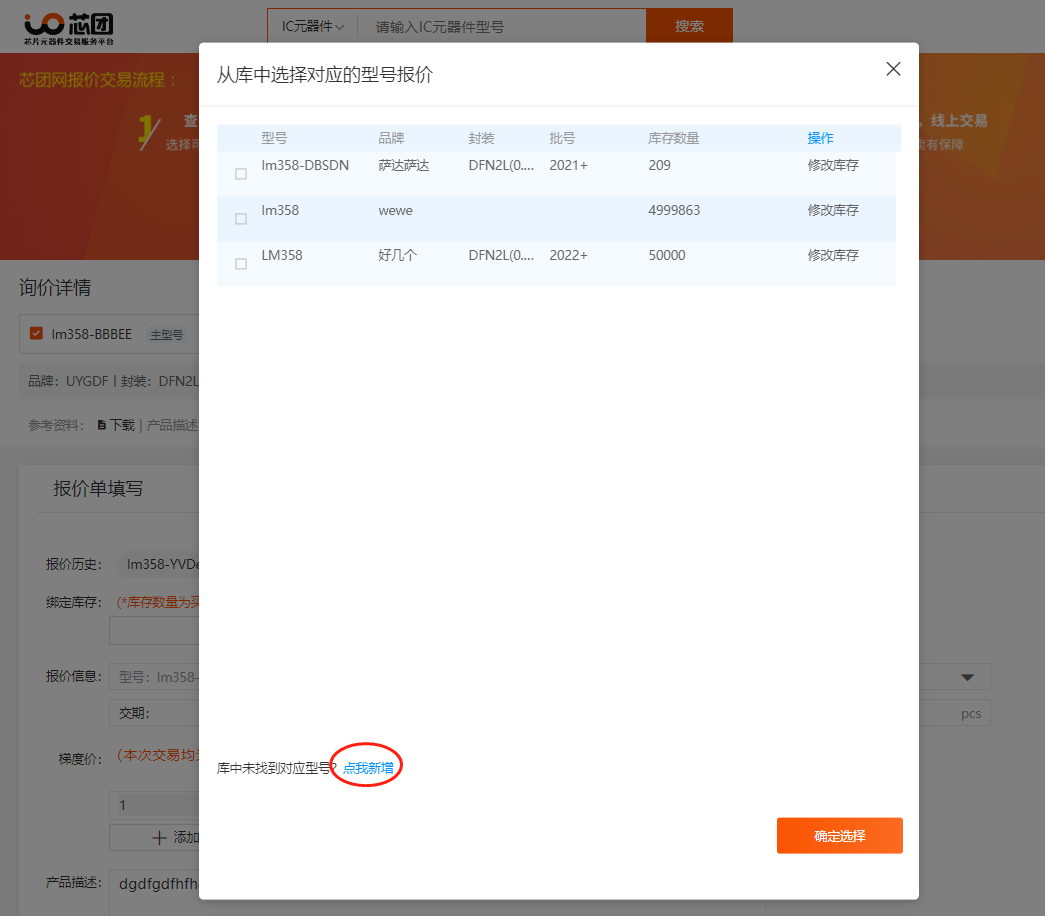This screenshot has height=916, width=1045.
Task: Click brand cell 好几个
Action: (397, 255)
